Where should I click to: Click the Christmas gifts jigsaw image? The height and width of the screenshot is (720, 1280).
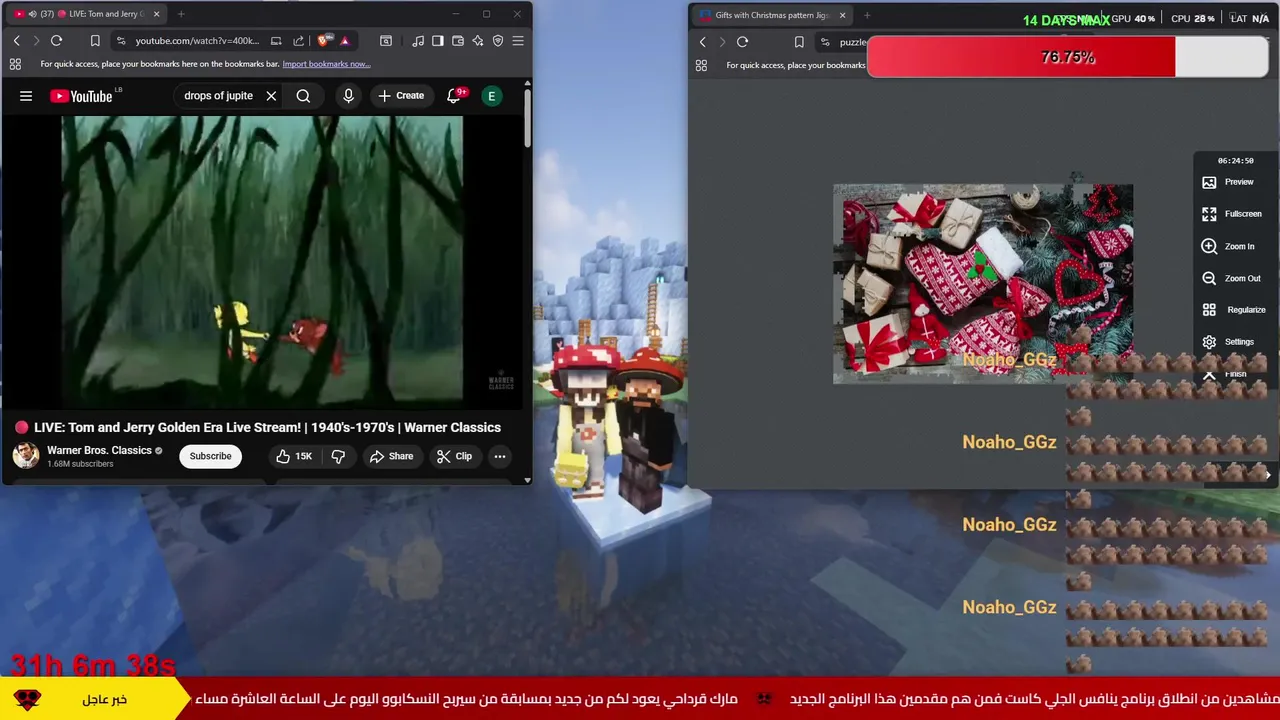(983, 283)
